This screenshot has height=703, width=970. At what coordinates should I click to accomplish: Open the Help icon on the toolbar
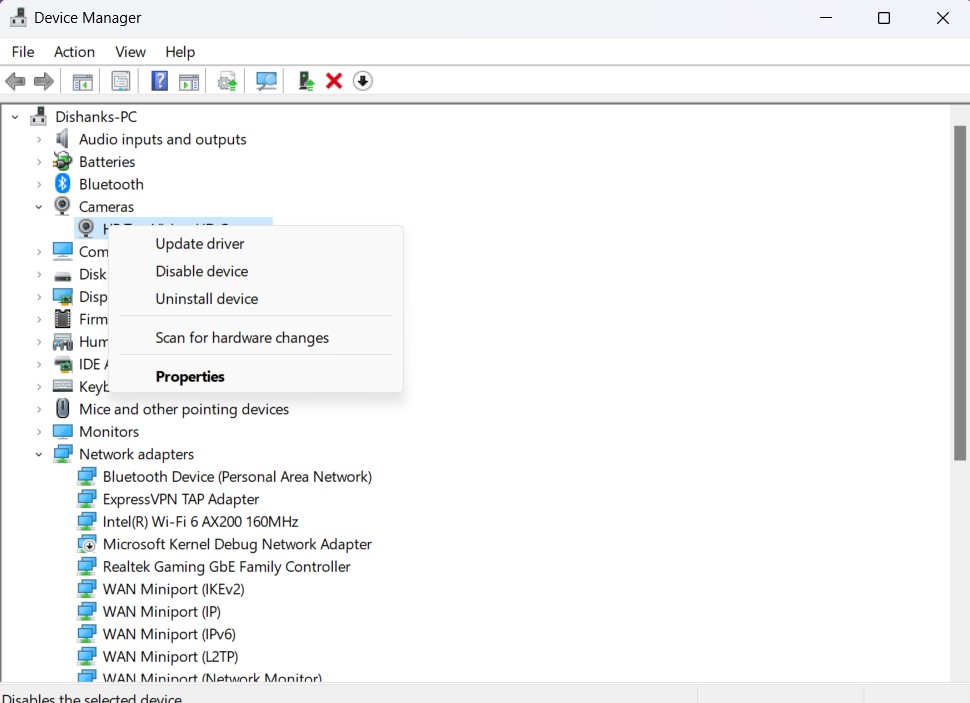pos(159,81)
